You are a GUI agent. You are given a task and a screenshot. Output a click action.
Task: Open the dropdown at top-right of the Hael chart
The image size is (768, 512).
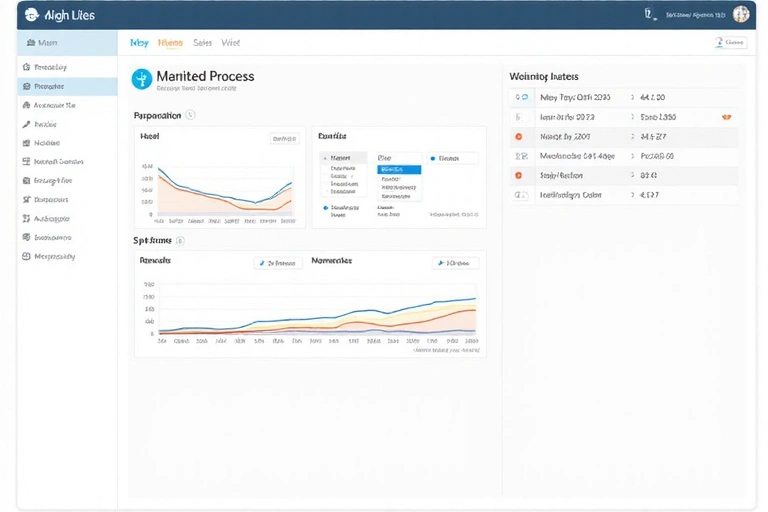point(284,139)
